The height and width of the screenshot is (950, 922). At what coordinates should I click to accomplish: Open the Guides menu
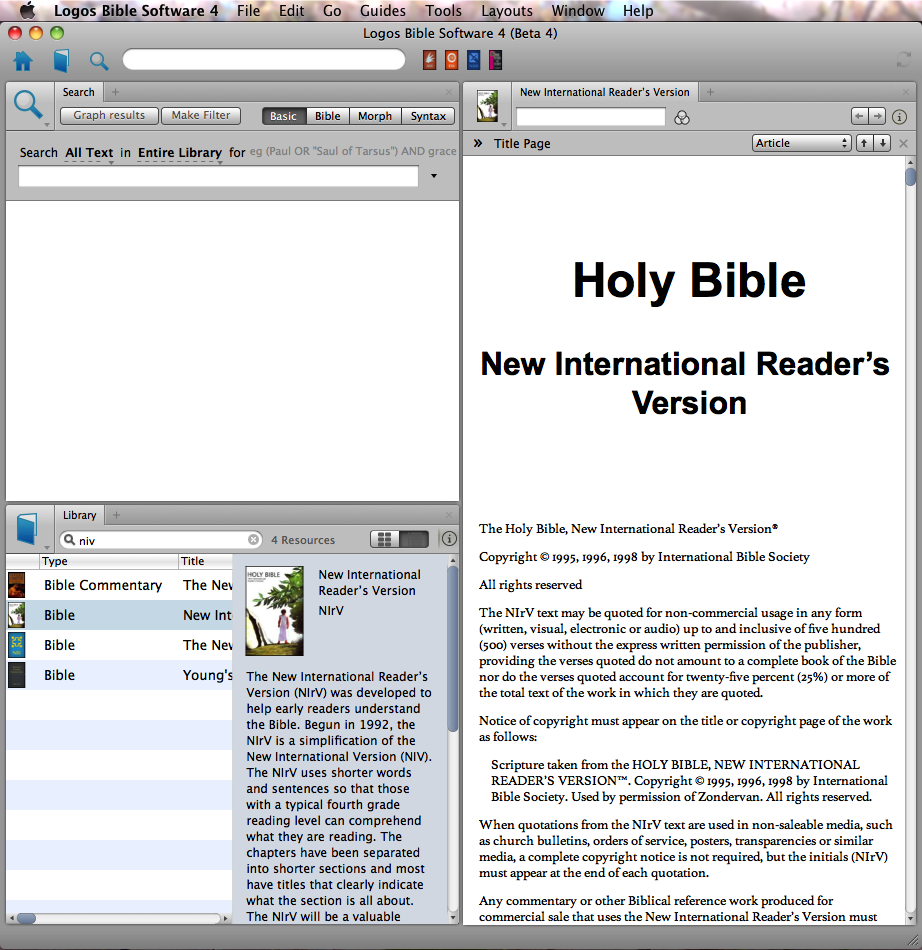click(x=383, y=11)
